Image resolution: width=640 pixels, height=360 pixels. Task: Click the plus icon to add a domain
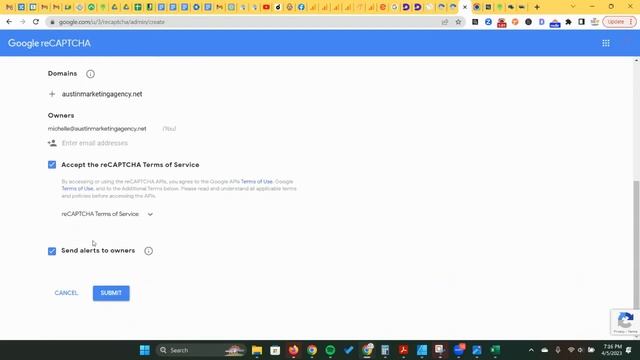coord(52,94)
